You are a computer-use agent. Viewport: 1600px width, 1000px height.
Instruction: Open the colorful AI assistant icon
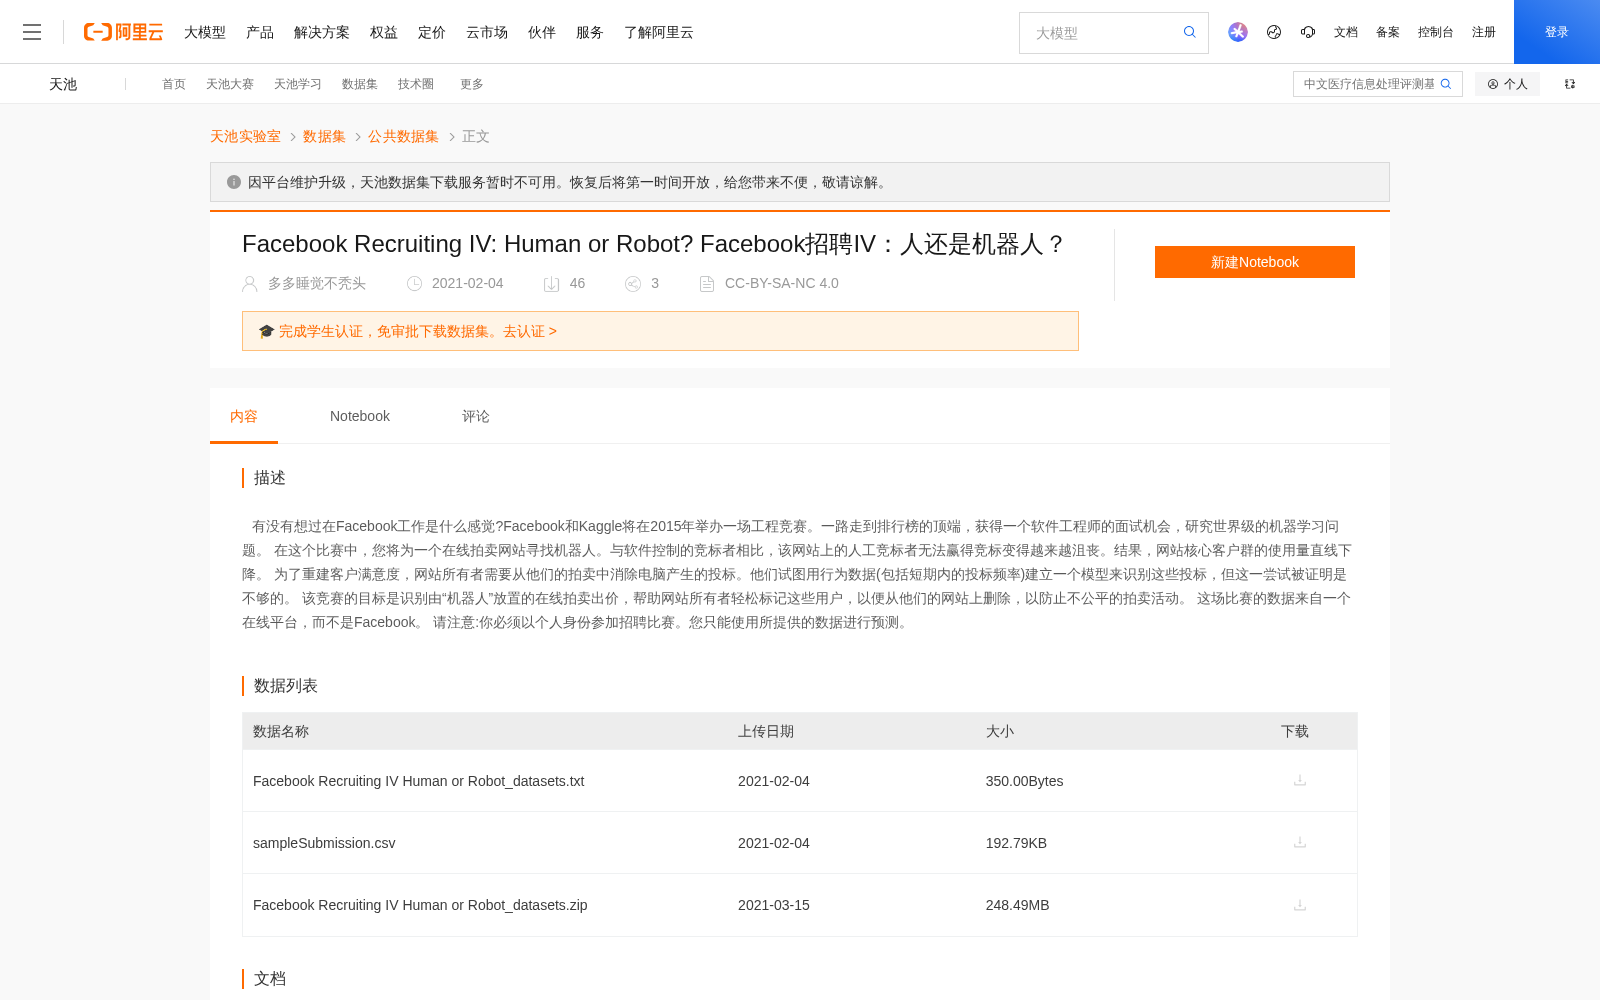pos(1238,32)
